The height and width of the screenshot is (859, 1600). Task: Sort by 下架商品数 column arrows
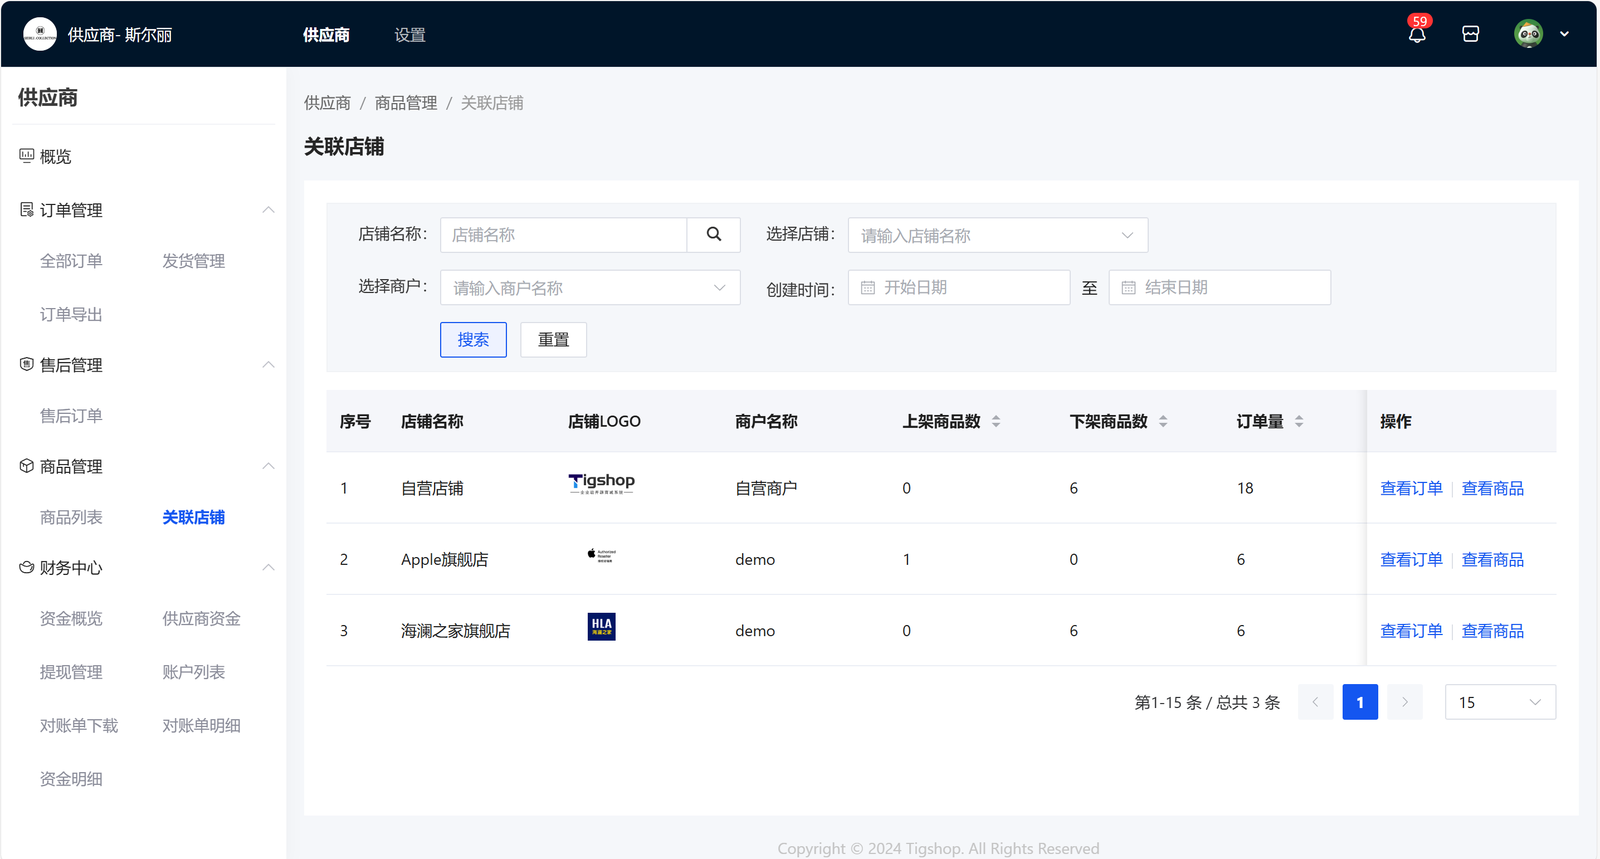[x=1163, y=422]
